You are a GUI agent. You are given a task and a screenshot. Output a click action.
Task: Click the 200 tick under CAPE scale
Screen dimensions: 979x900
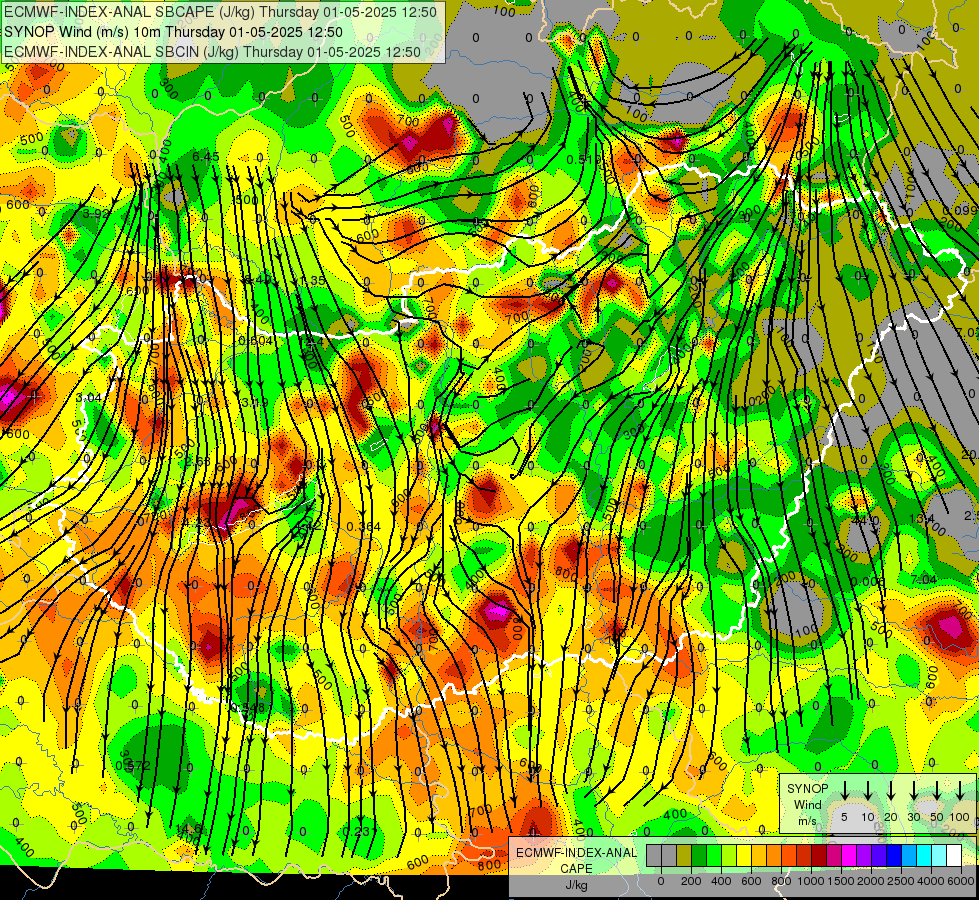691,881
